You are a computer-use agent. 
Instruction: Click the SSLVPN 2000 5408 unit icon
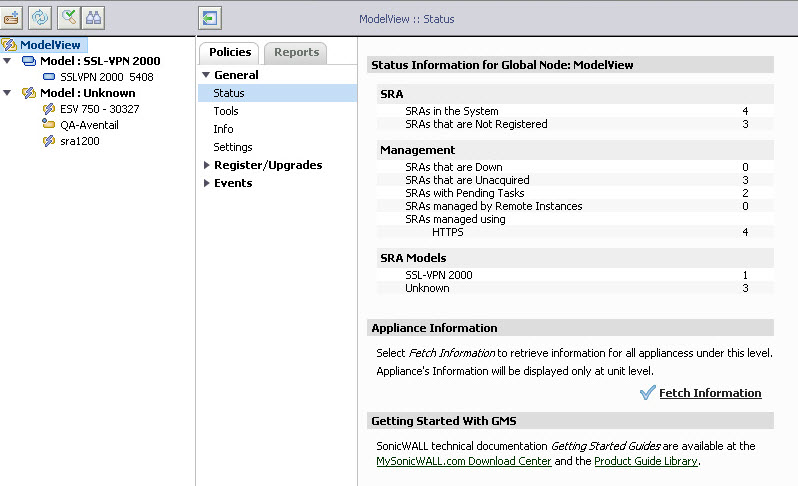[49, 77]
